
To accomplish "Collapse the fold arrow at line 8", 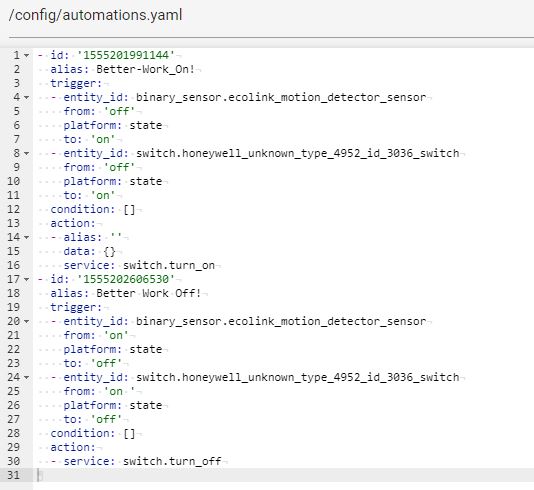I will coord(27,154).
